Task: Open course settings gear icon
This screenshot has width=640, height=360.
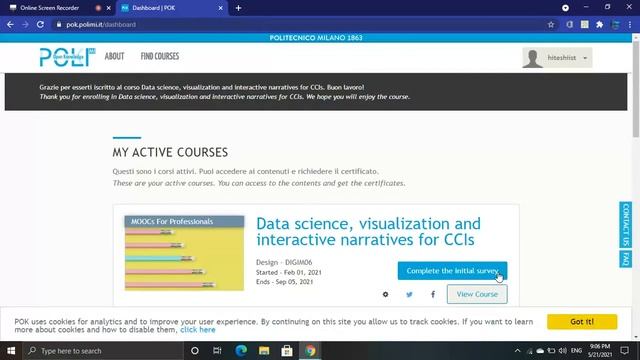Action: click(385, 294)
